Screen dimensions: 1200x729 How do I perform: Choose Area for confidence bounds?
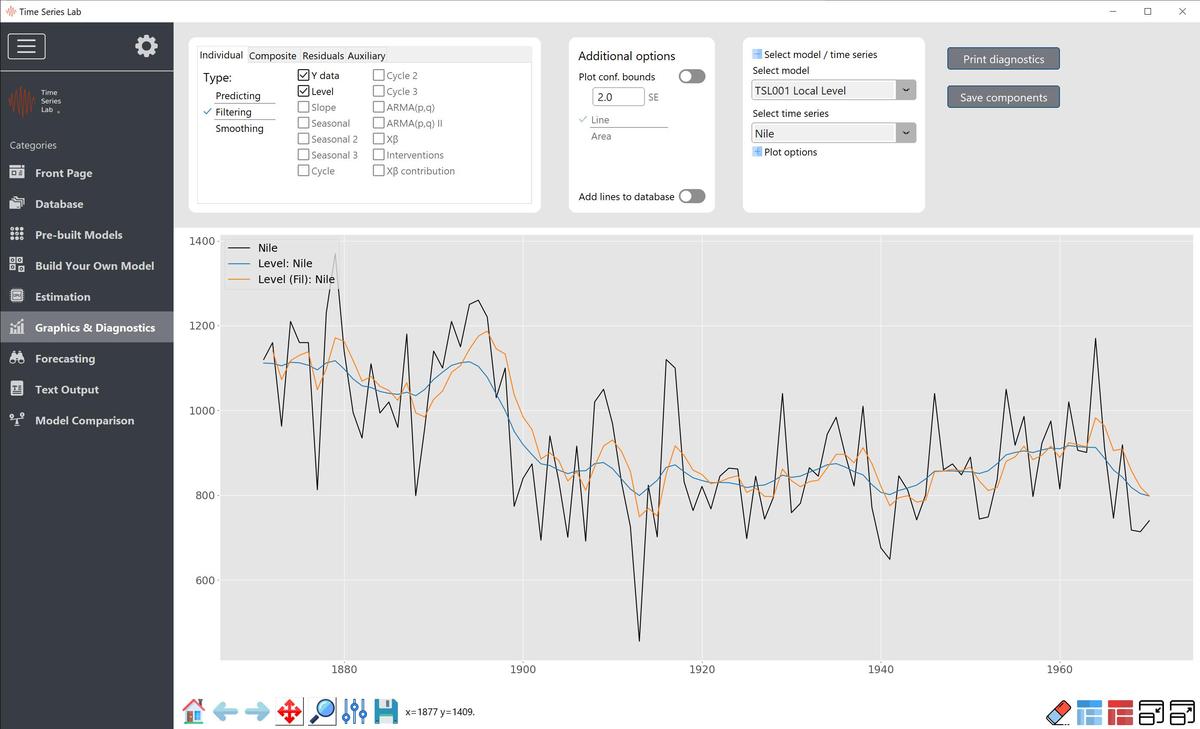(x=601, y=136)
